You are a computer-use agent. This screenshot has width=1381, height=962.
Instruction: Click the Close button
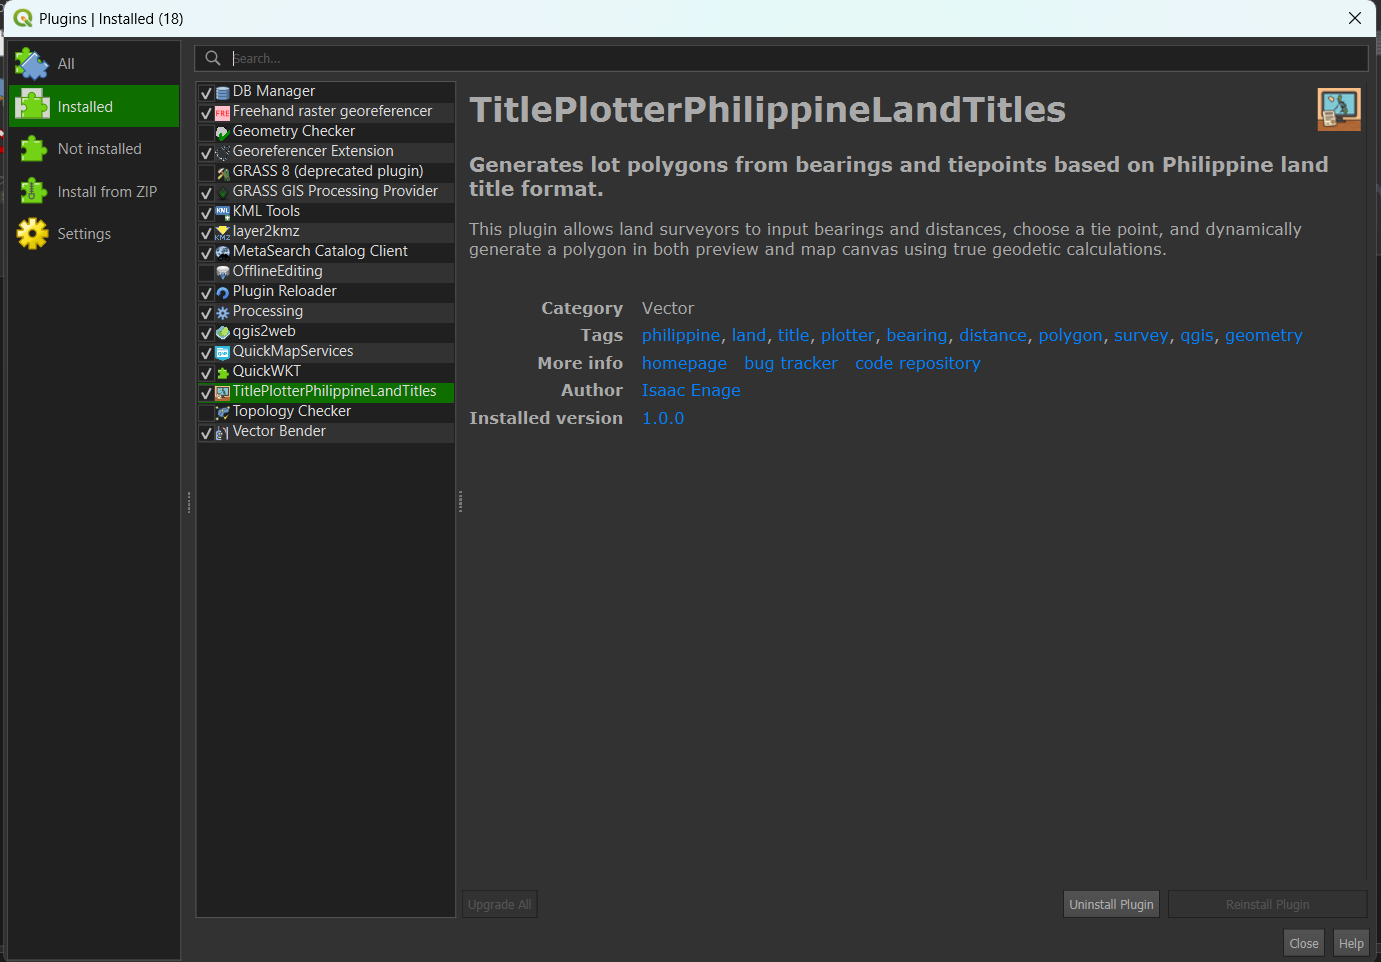1304,943
